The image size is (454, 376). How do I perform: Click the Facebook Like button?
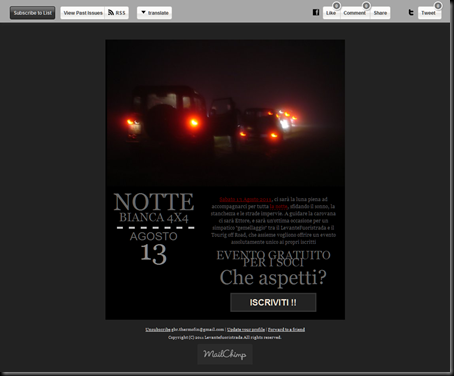(x=331, y=13)
